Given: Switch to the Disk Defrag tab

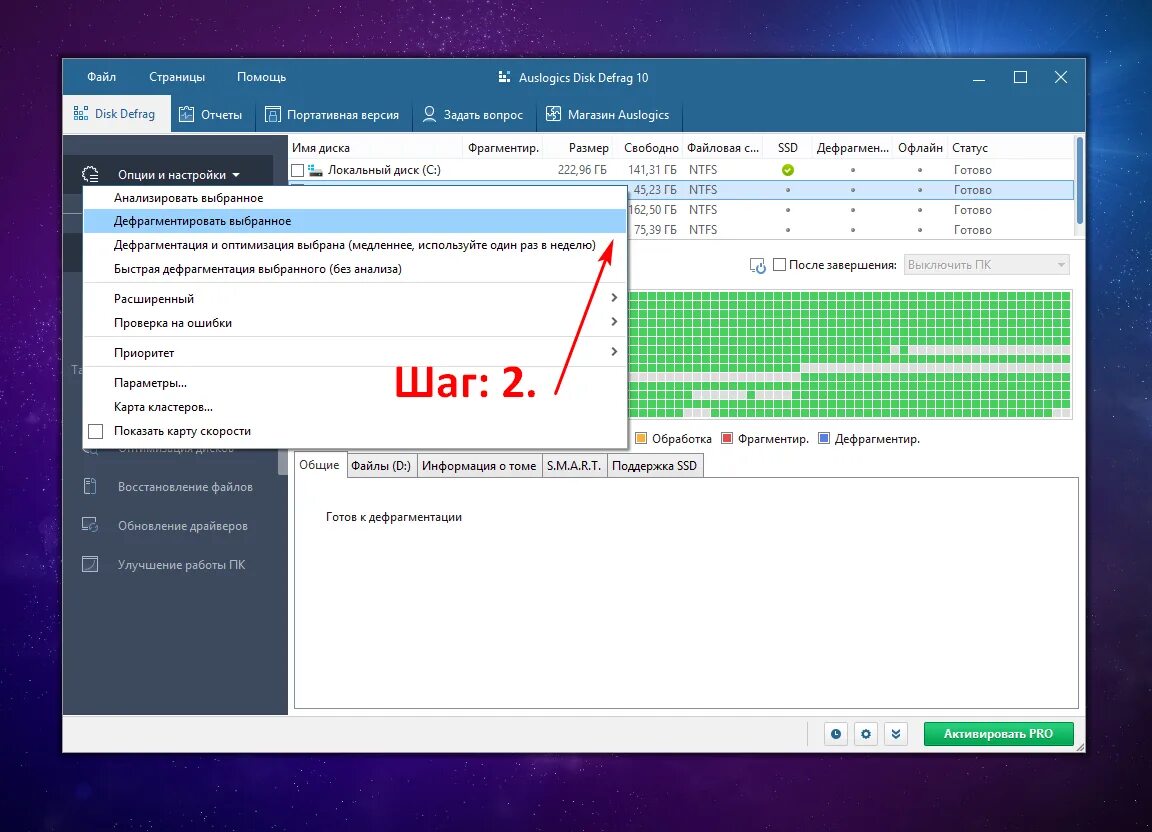Looking at the screenshot, I should 117,114.
